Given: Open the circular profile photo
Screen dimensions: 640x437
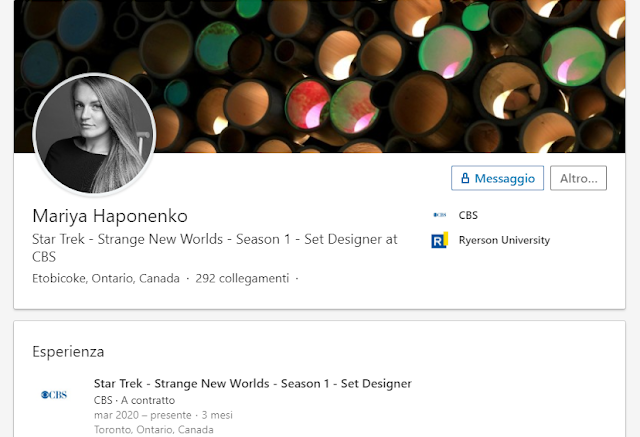Looking at the screenshot, I should [94, 134].
